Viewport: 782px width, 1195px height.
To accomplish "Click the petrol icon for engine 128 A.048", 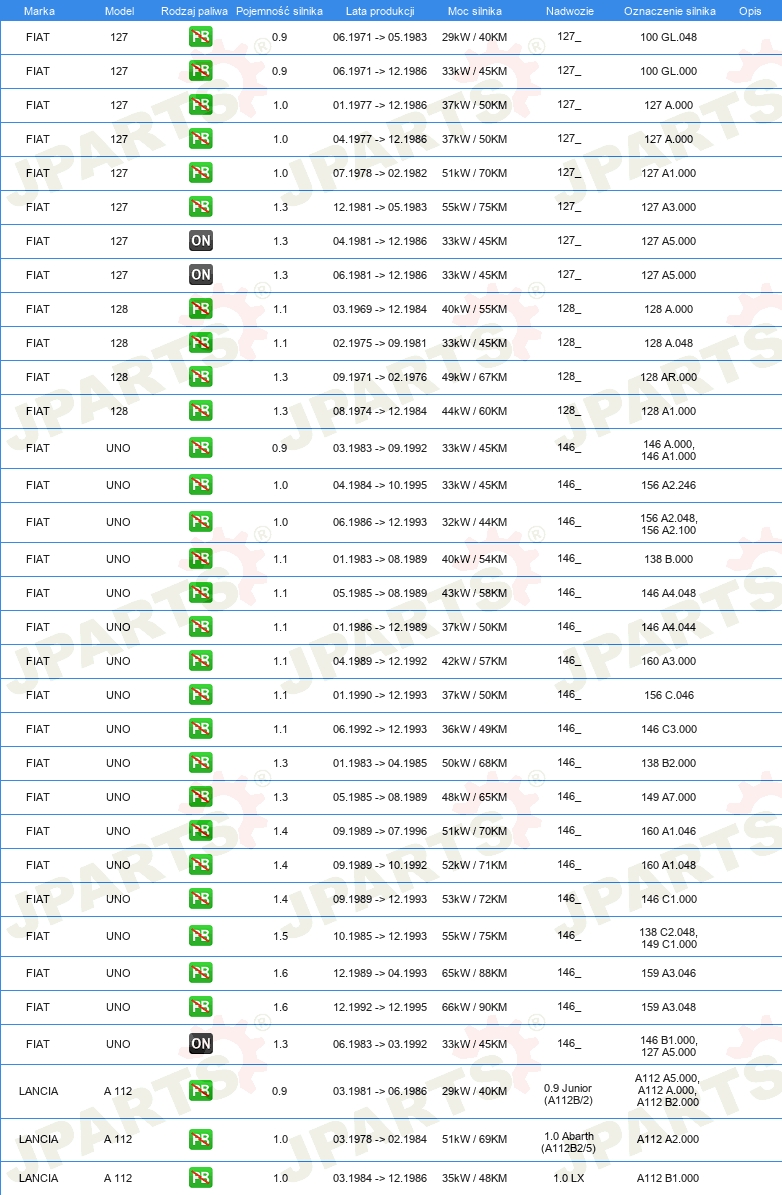I will (200, 343).
